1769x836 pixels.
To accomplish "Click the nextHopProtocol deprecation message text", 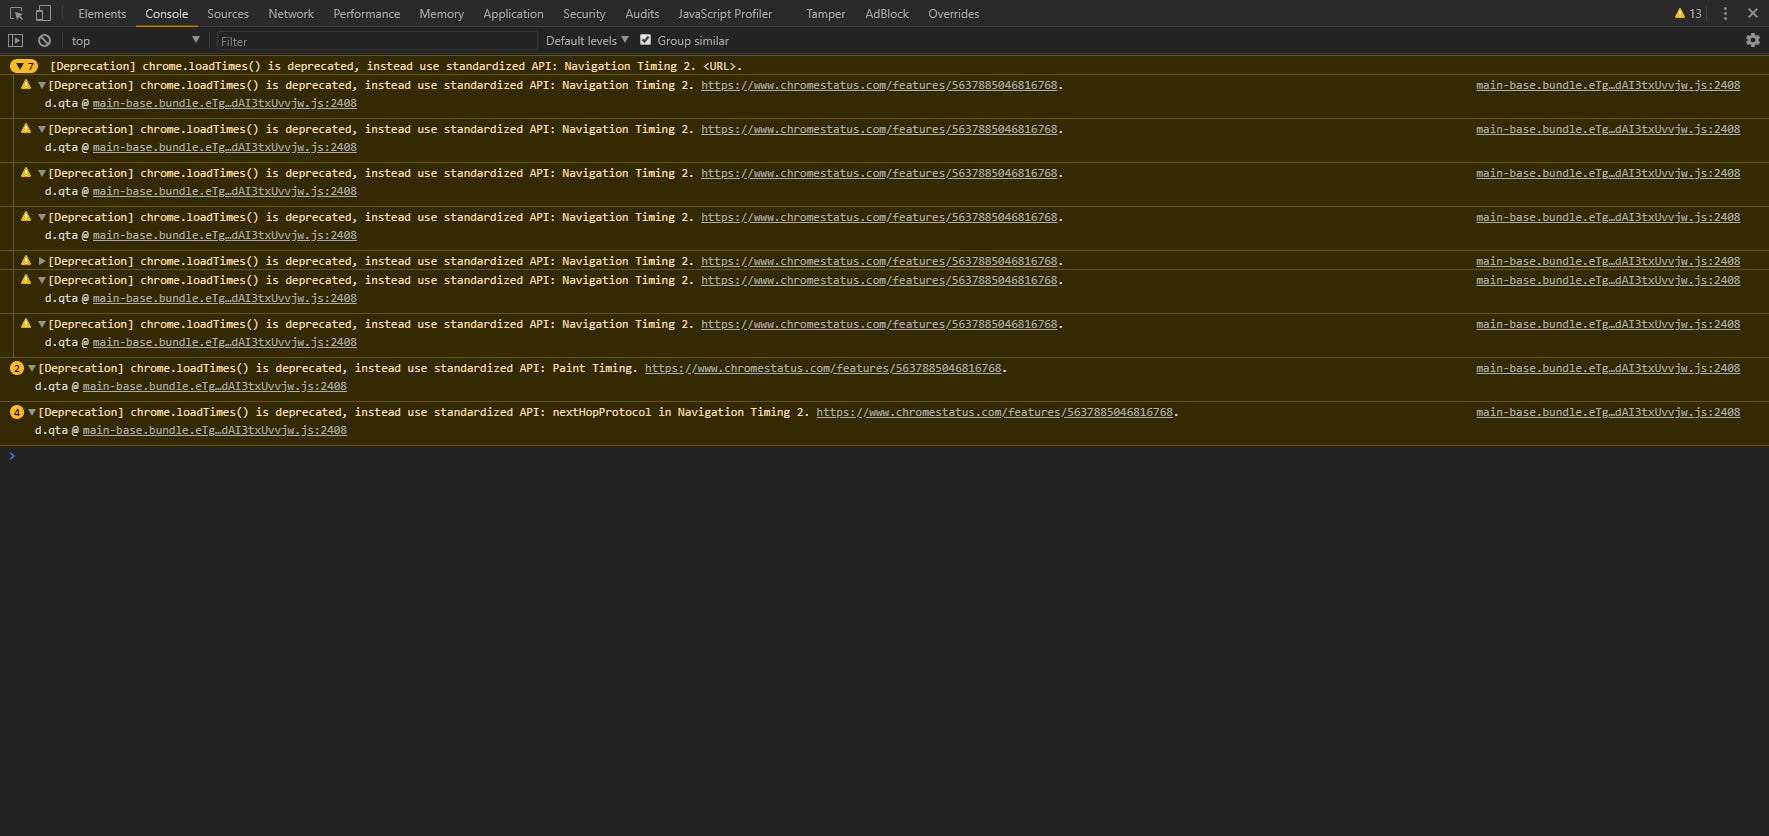I will (424, 412).
